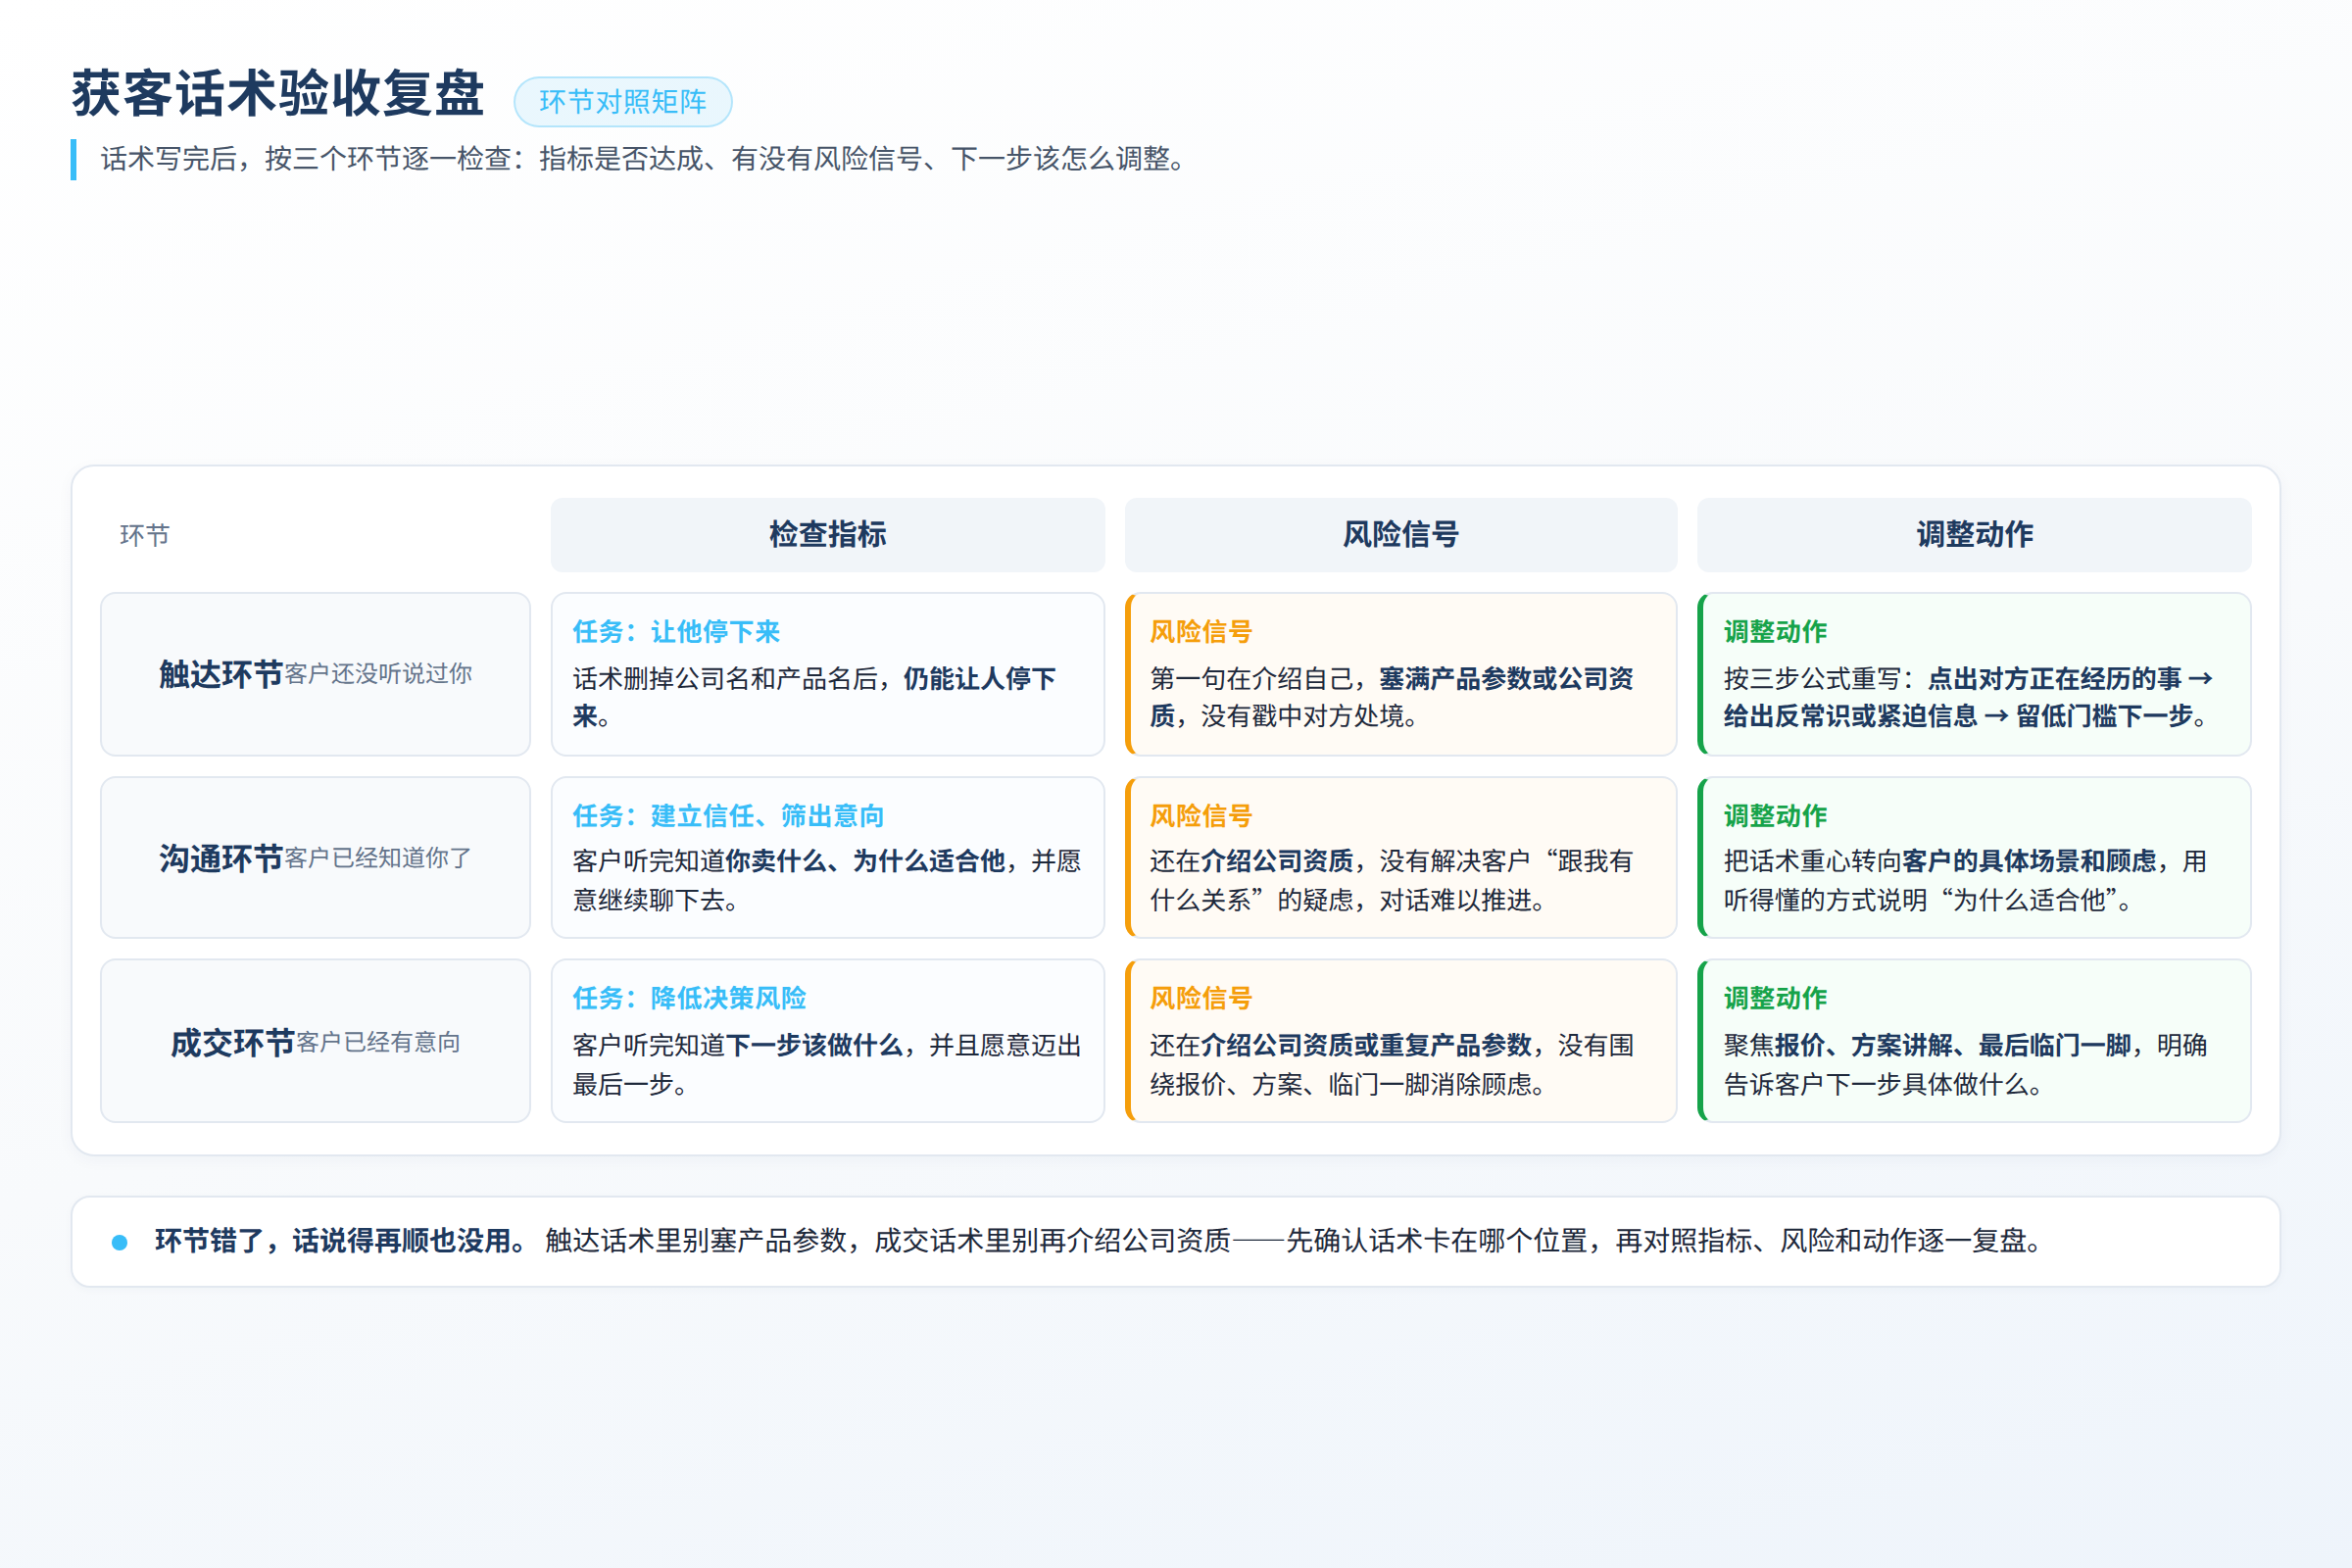Click footer text 触达话术里别塞产品参数
The image size is (2352, 1568).
coord(695,1241)
